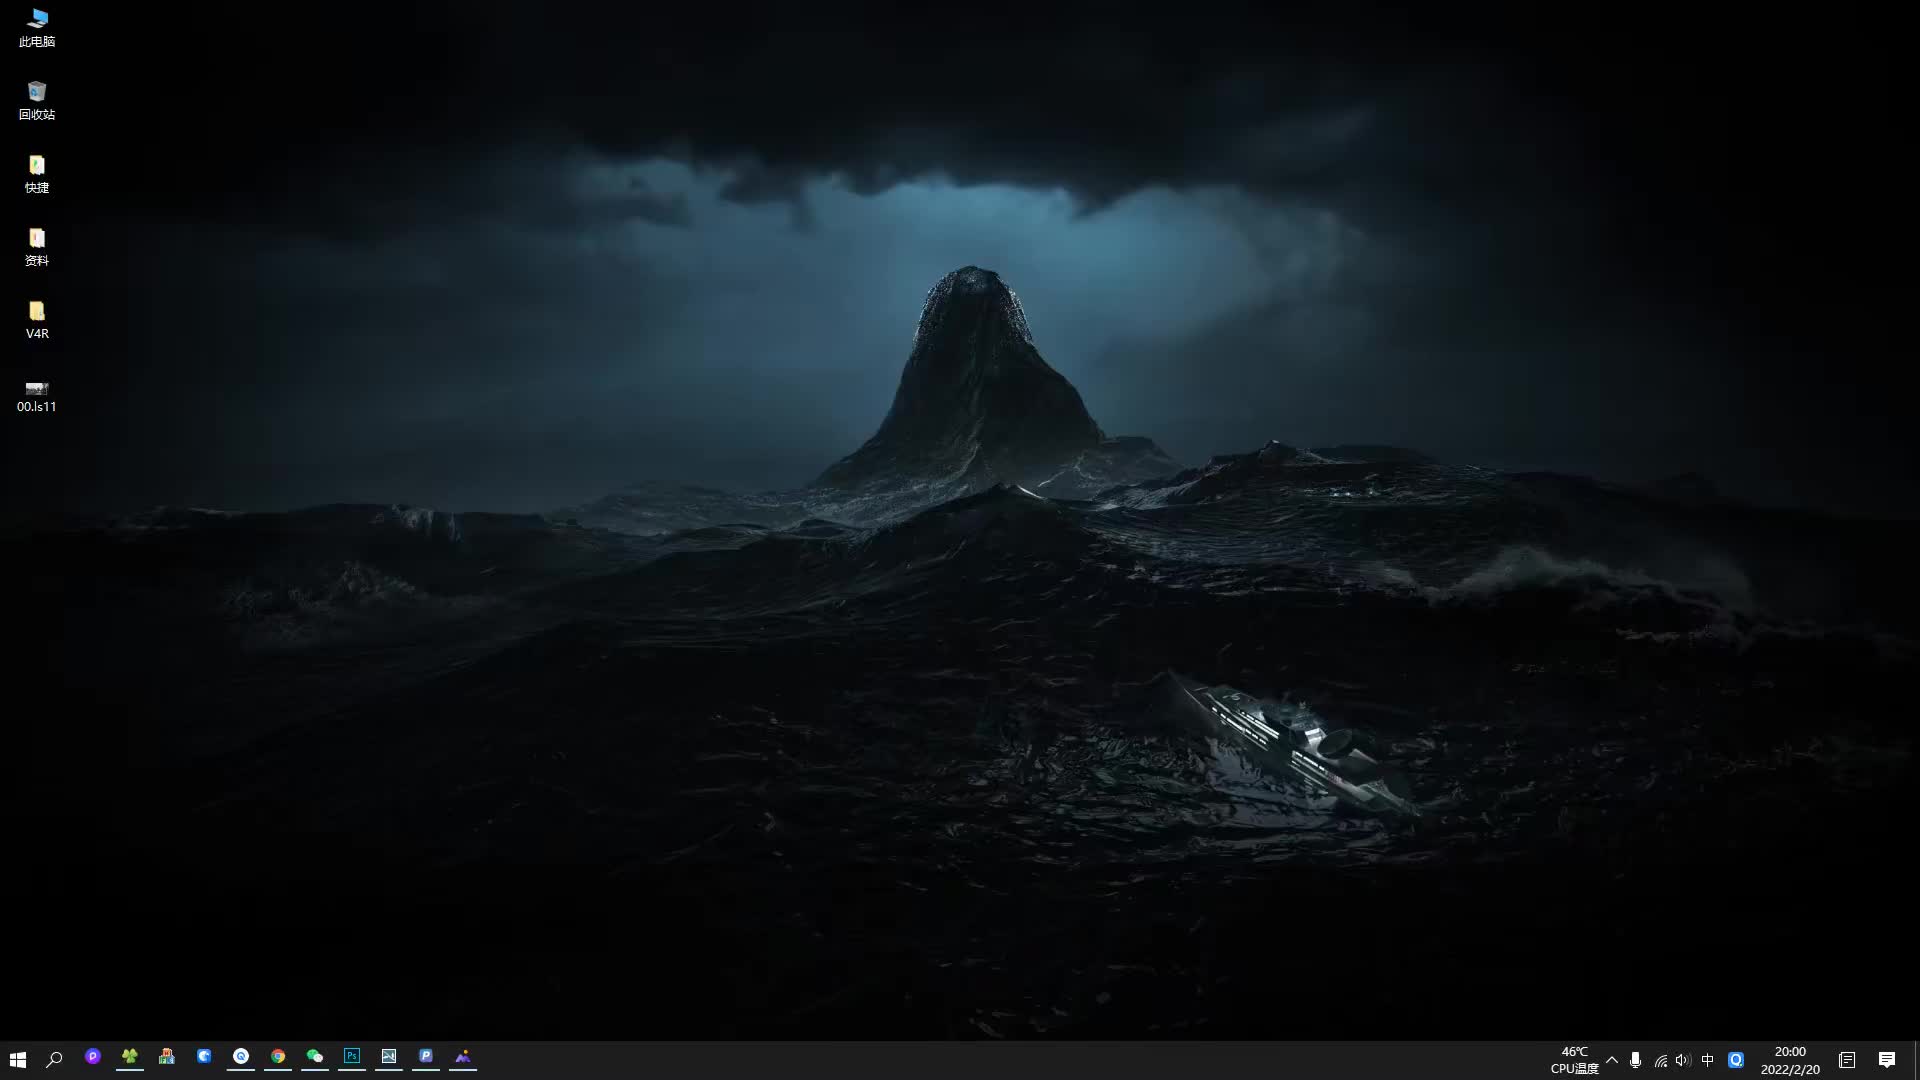This screenshot has height=1080, width=1920.
Task: Open the blue square browser icon in taskbar
Action: 204,1057
